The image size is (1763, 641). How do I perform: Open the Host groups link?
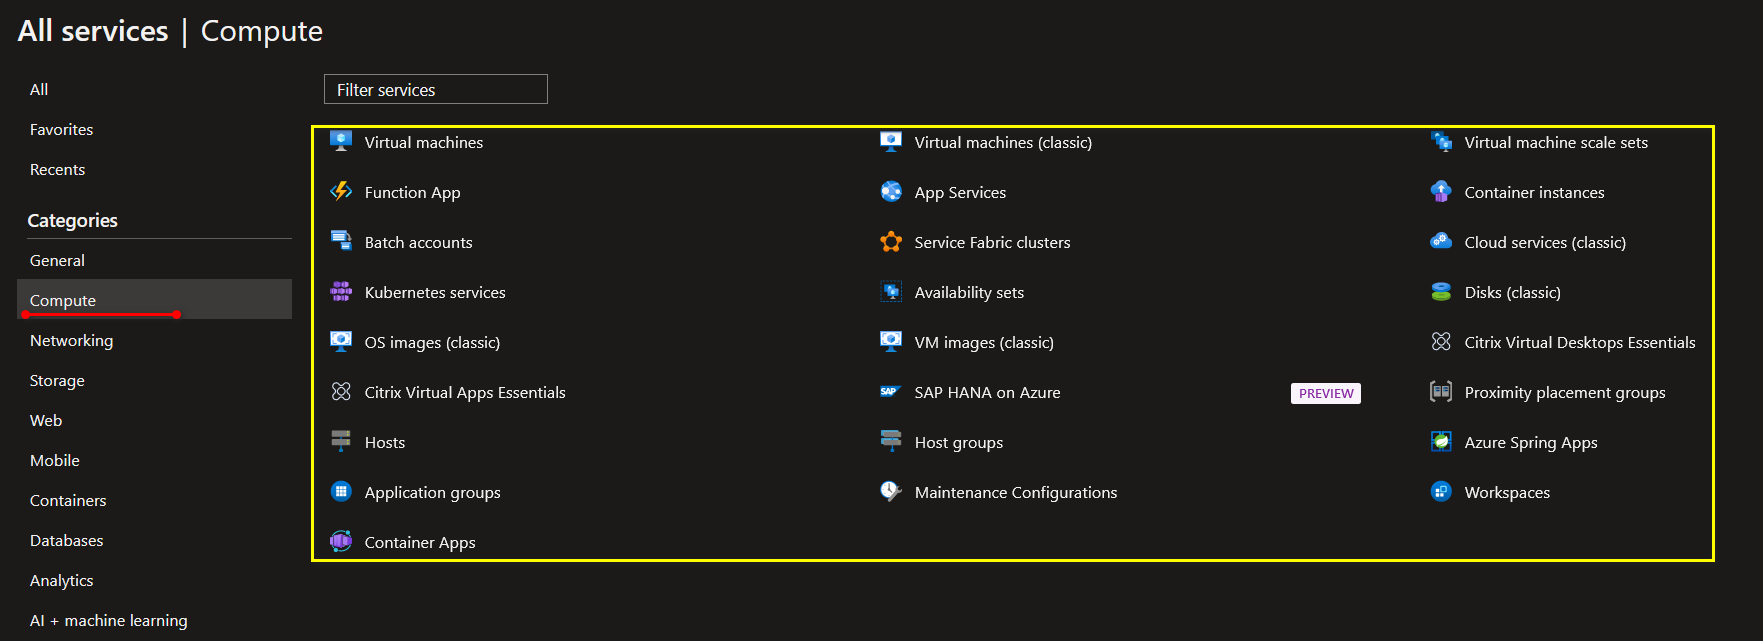[959, 442]
